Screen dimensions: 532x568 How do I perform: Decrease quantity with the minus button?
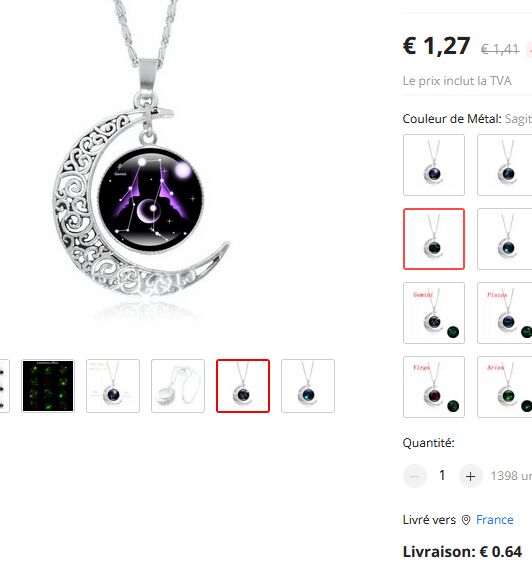coord(415,476)
